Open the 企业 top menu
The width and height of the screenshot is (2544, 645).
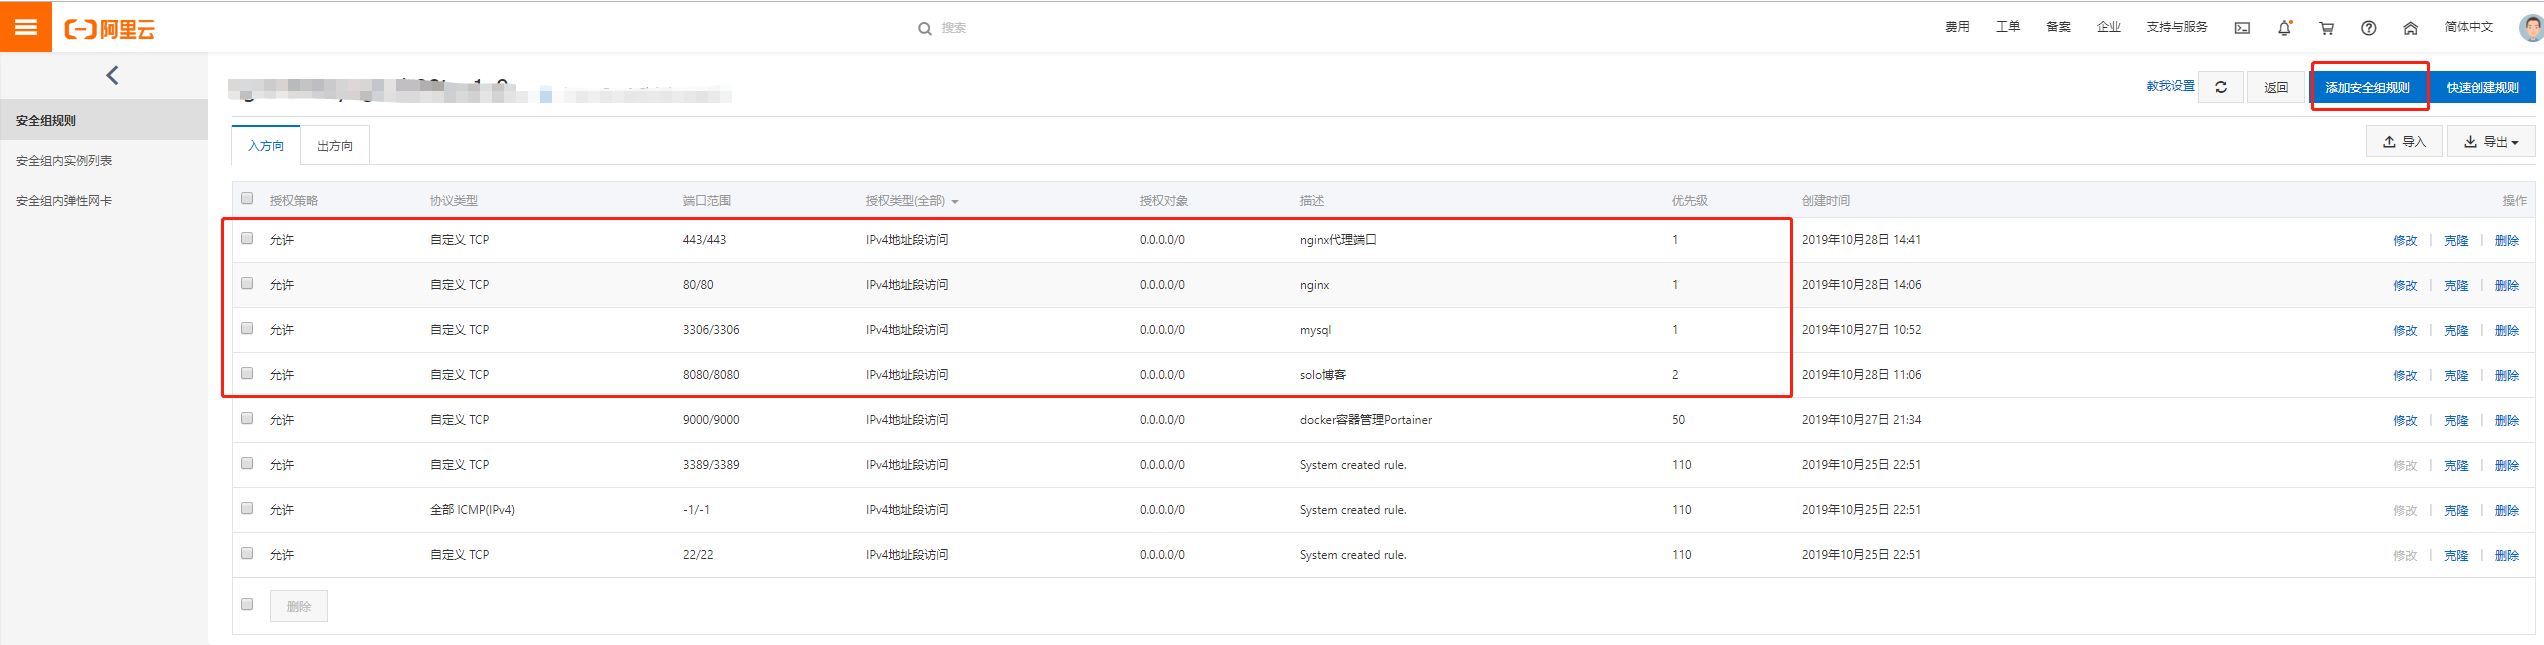coord(2108,27)
